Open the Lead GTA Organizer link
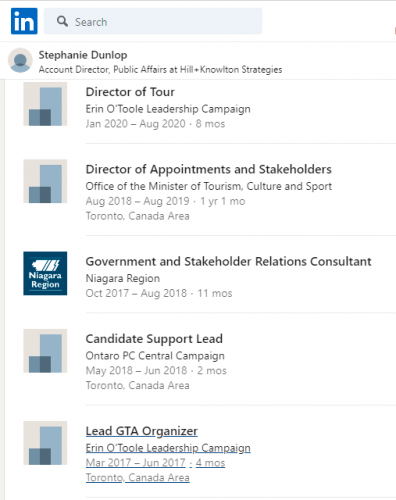This screenshot has height=500, width=396. (x=142, y=431)
